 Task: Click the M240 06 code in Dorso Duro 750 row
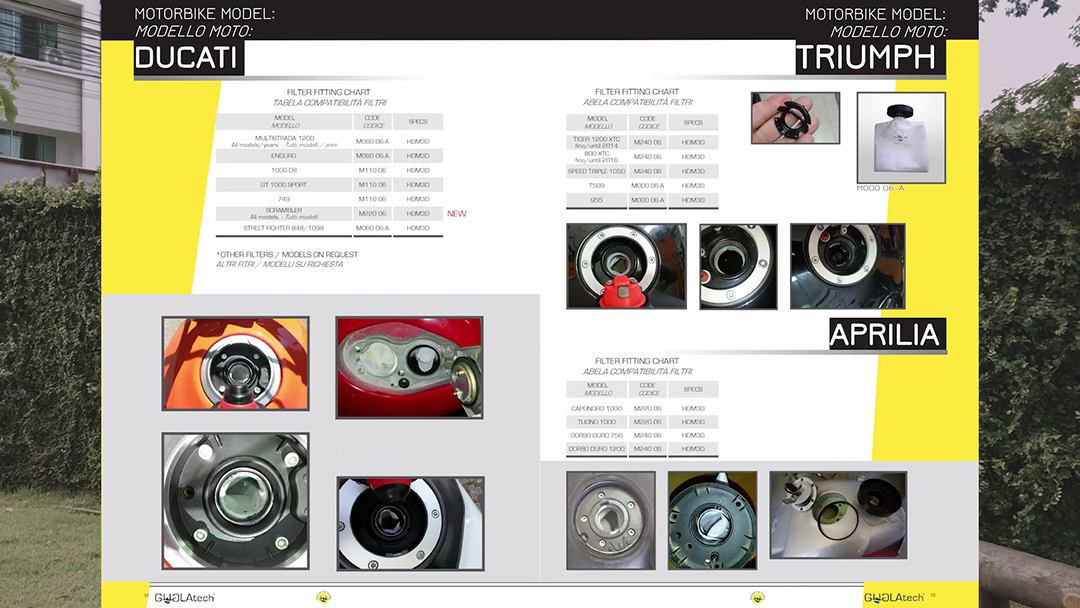tap(647, 435)
